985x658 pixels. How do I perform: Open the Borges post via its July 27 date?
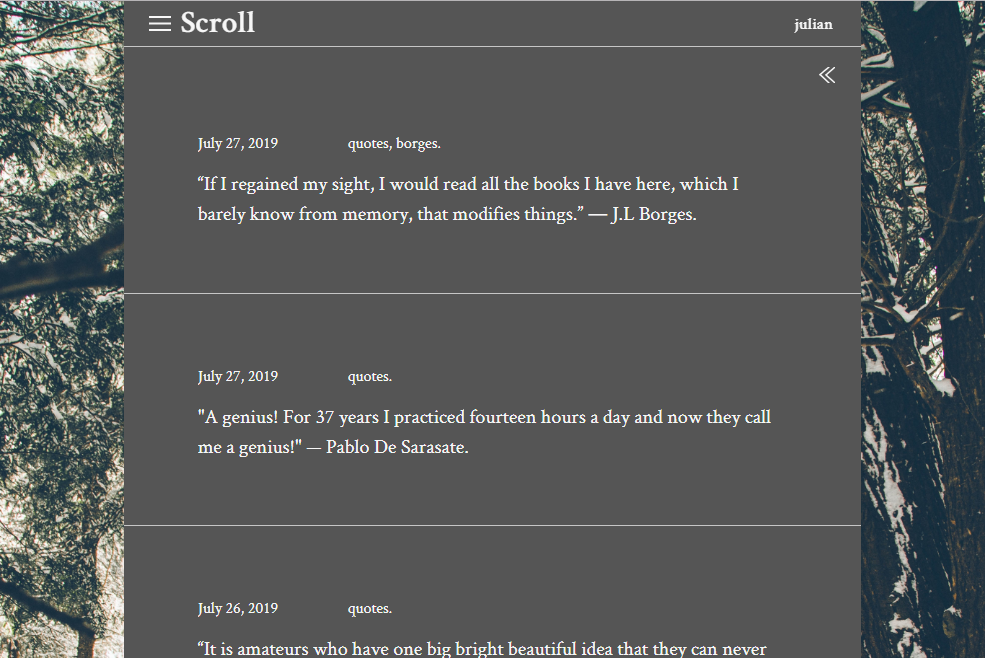(237, 143)
